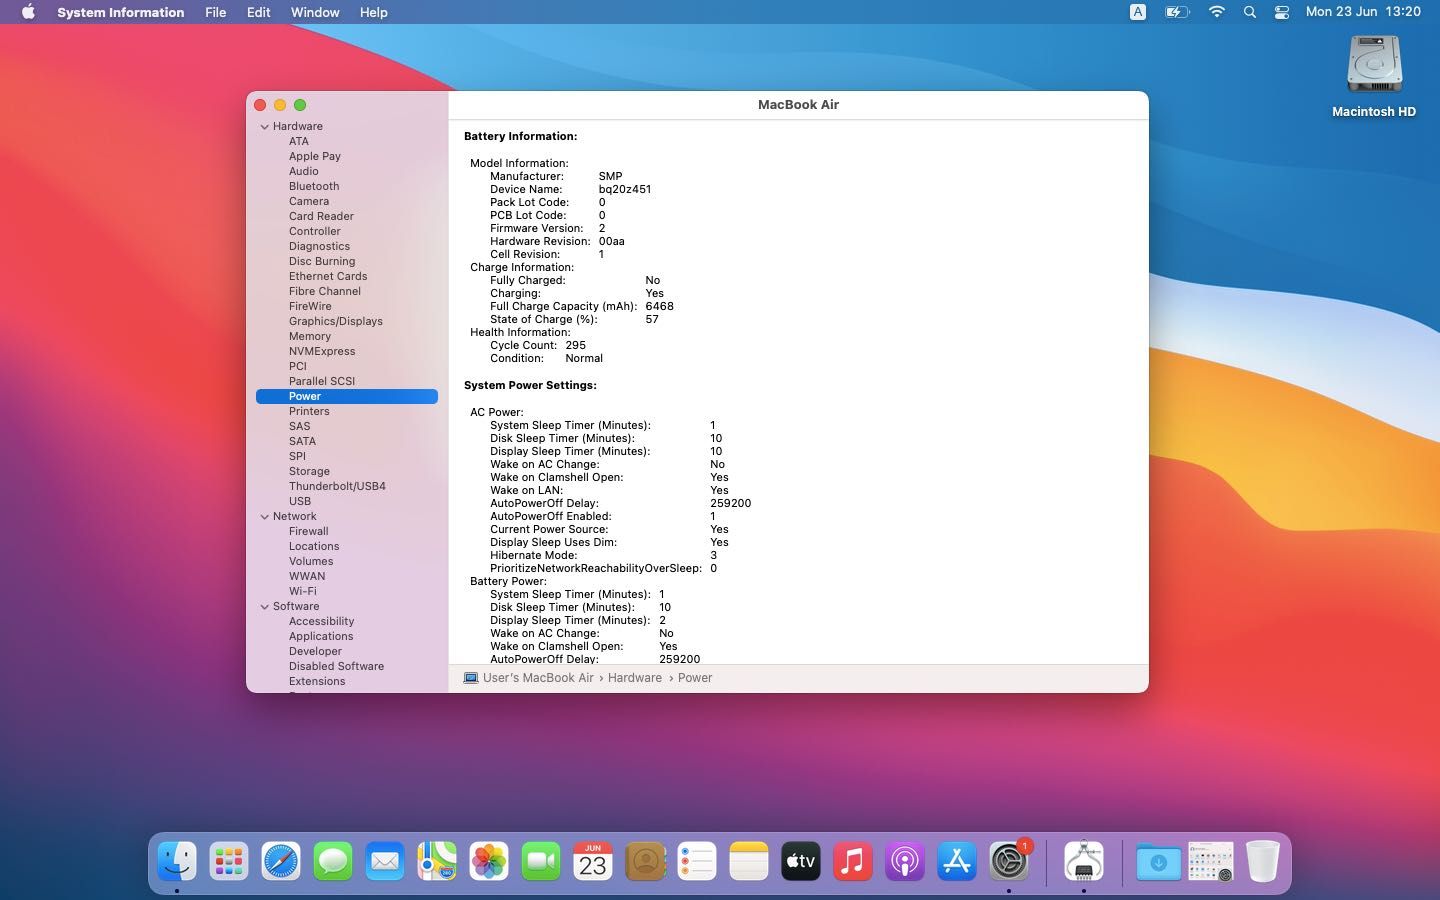Select USB in the sidebar
This screenshot has height=900, width=1440.
point(300,501)
